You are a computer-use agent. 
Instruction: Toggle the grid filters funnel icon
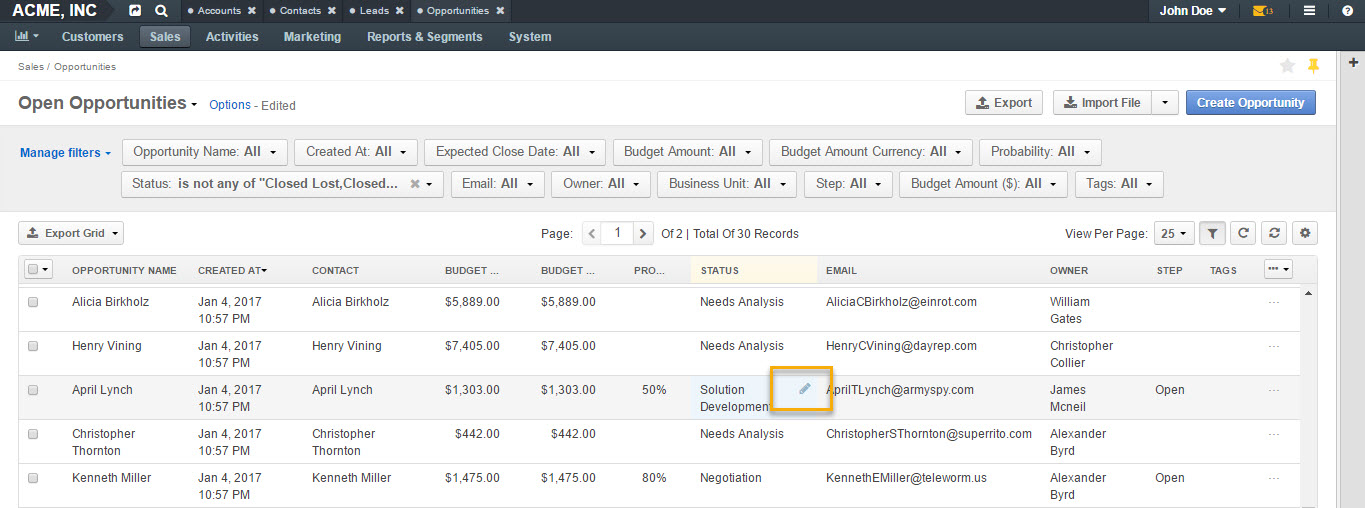click(x=1211, y=233)
